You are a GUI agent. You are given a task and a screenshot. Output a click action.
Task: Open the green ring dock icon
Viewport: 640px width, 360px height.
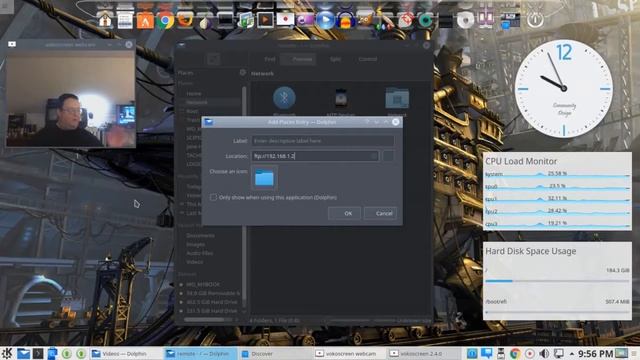pyautogui.click(x=425, y=20)
